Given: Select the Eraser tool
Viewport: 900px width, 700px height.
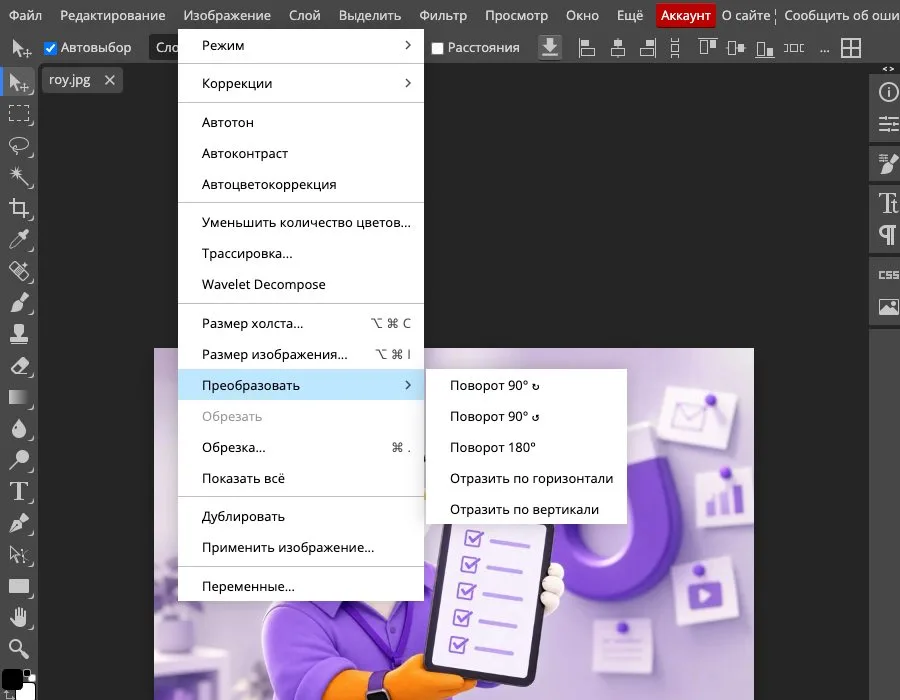Looking at the screenshot, I should [x=19, y=365].
